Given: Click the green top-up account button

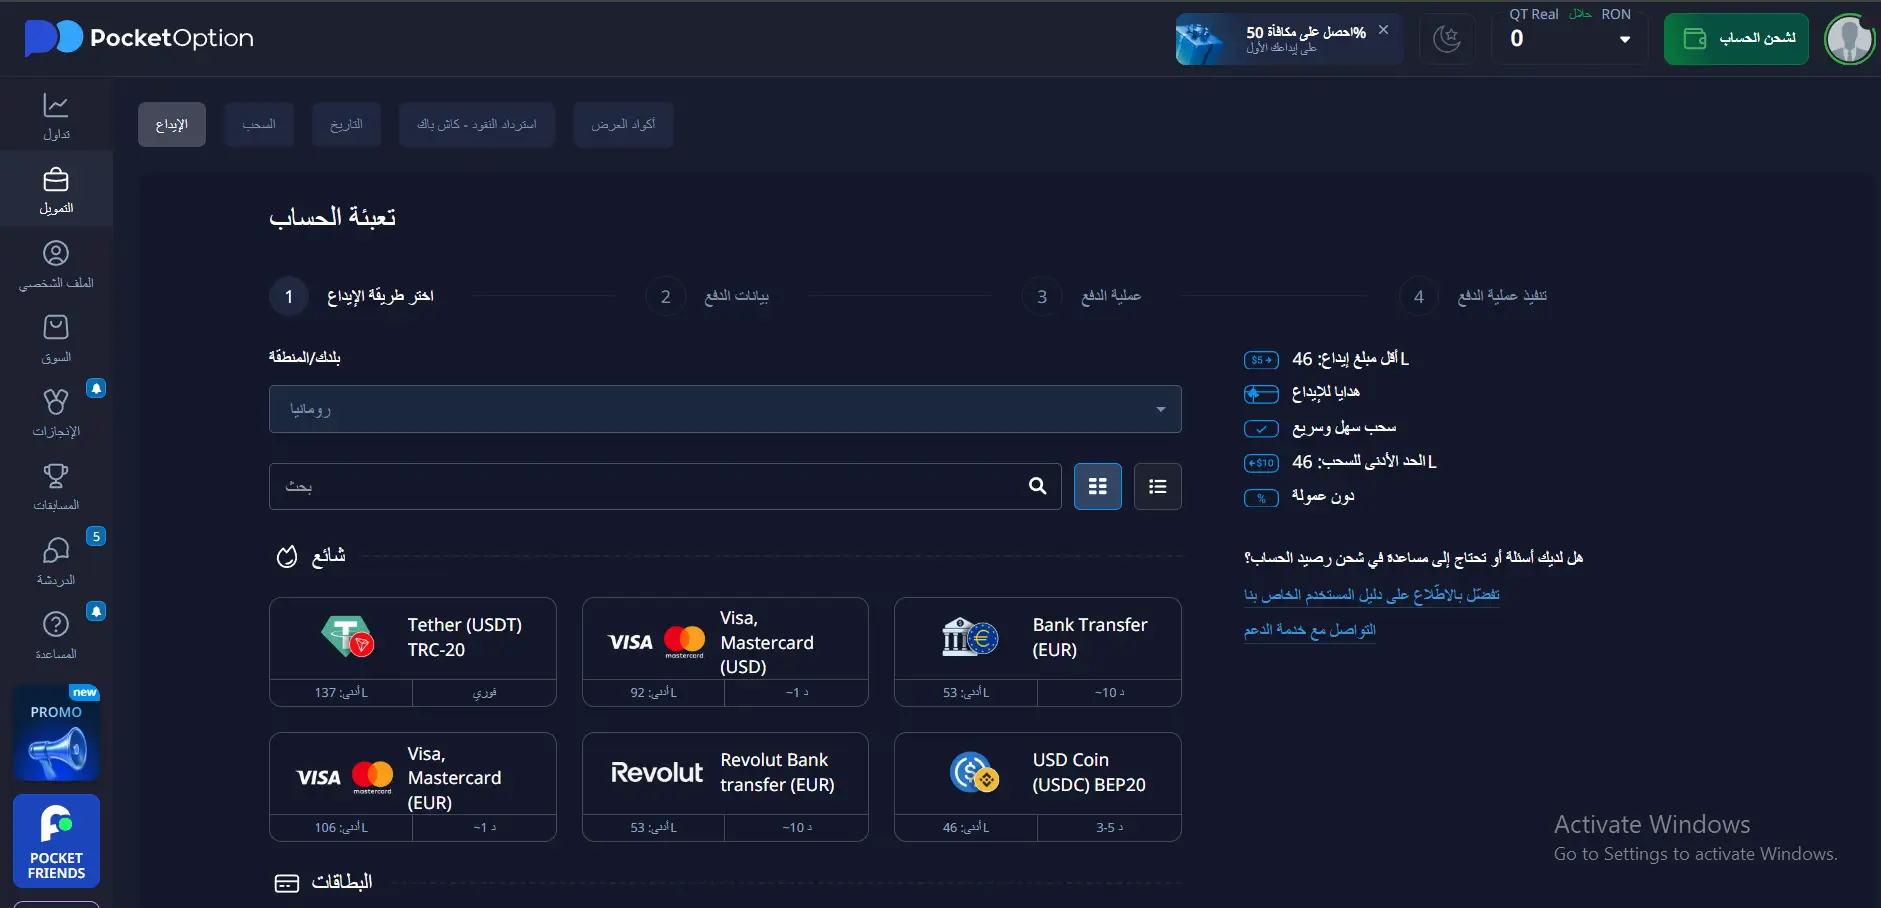Looking at the screenshot, I should (x=1736, y=39).
